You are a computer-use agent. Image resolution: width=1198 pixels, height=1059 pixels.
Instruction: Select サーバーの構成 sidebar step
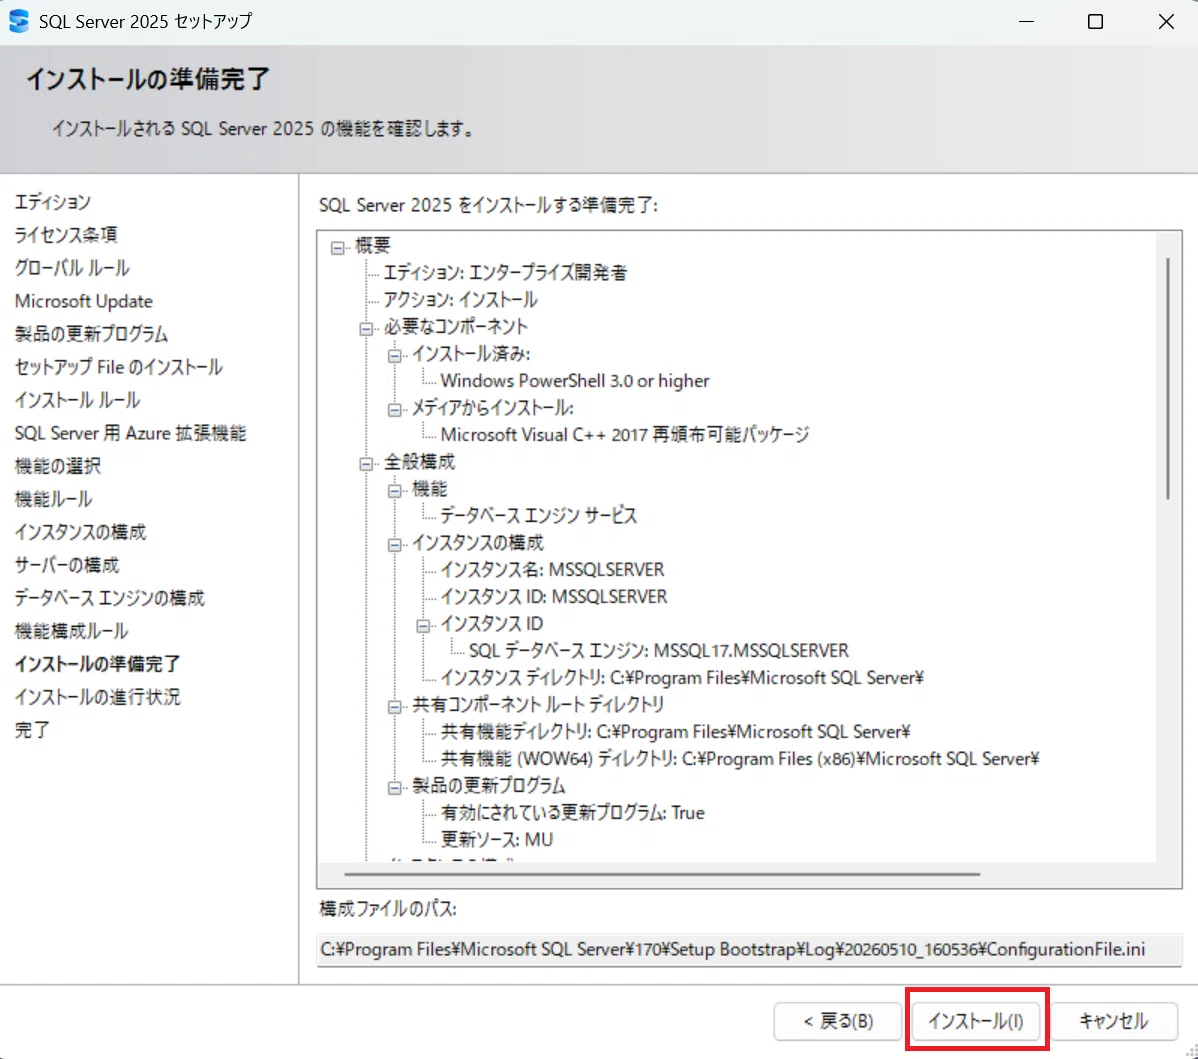click(x=66, y=565)
